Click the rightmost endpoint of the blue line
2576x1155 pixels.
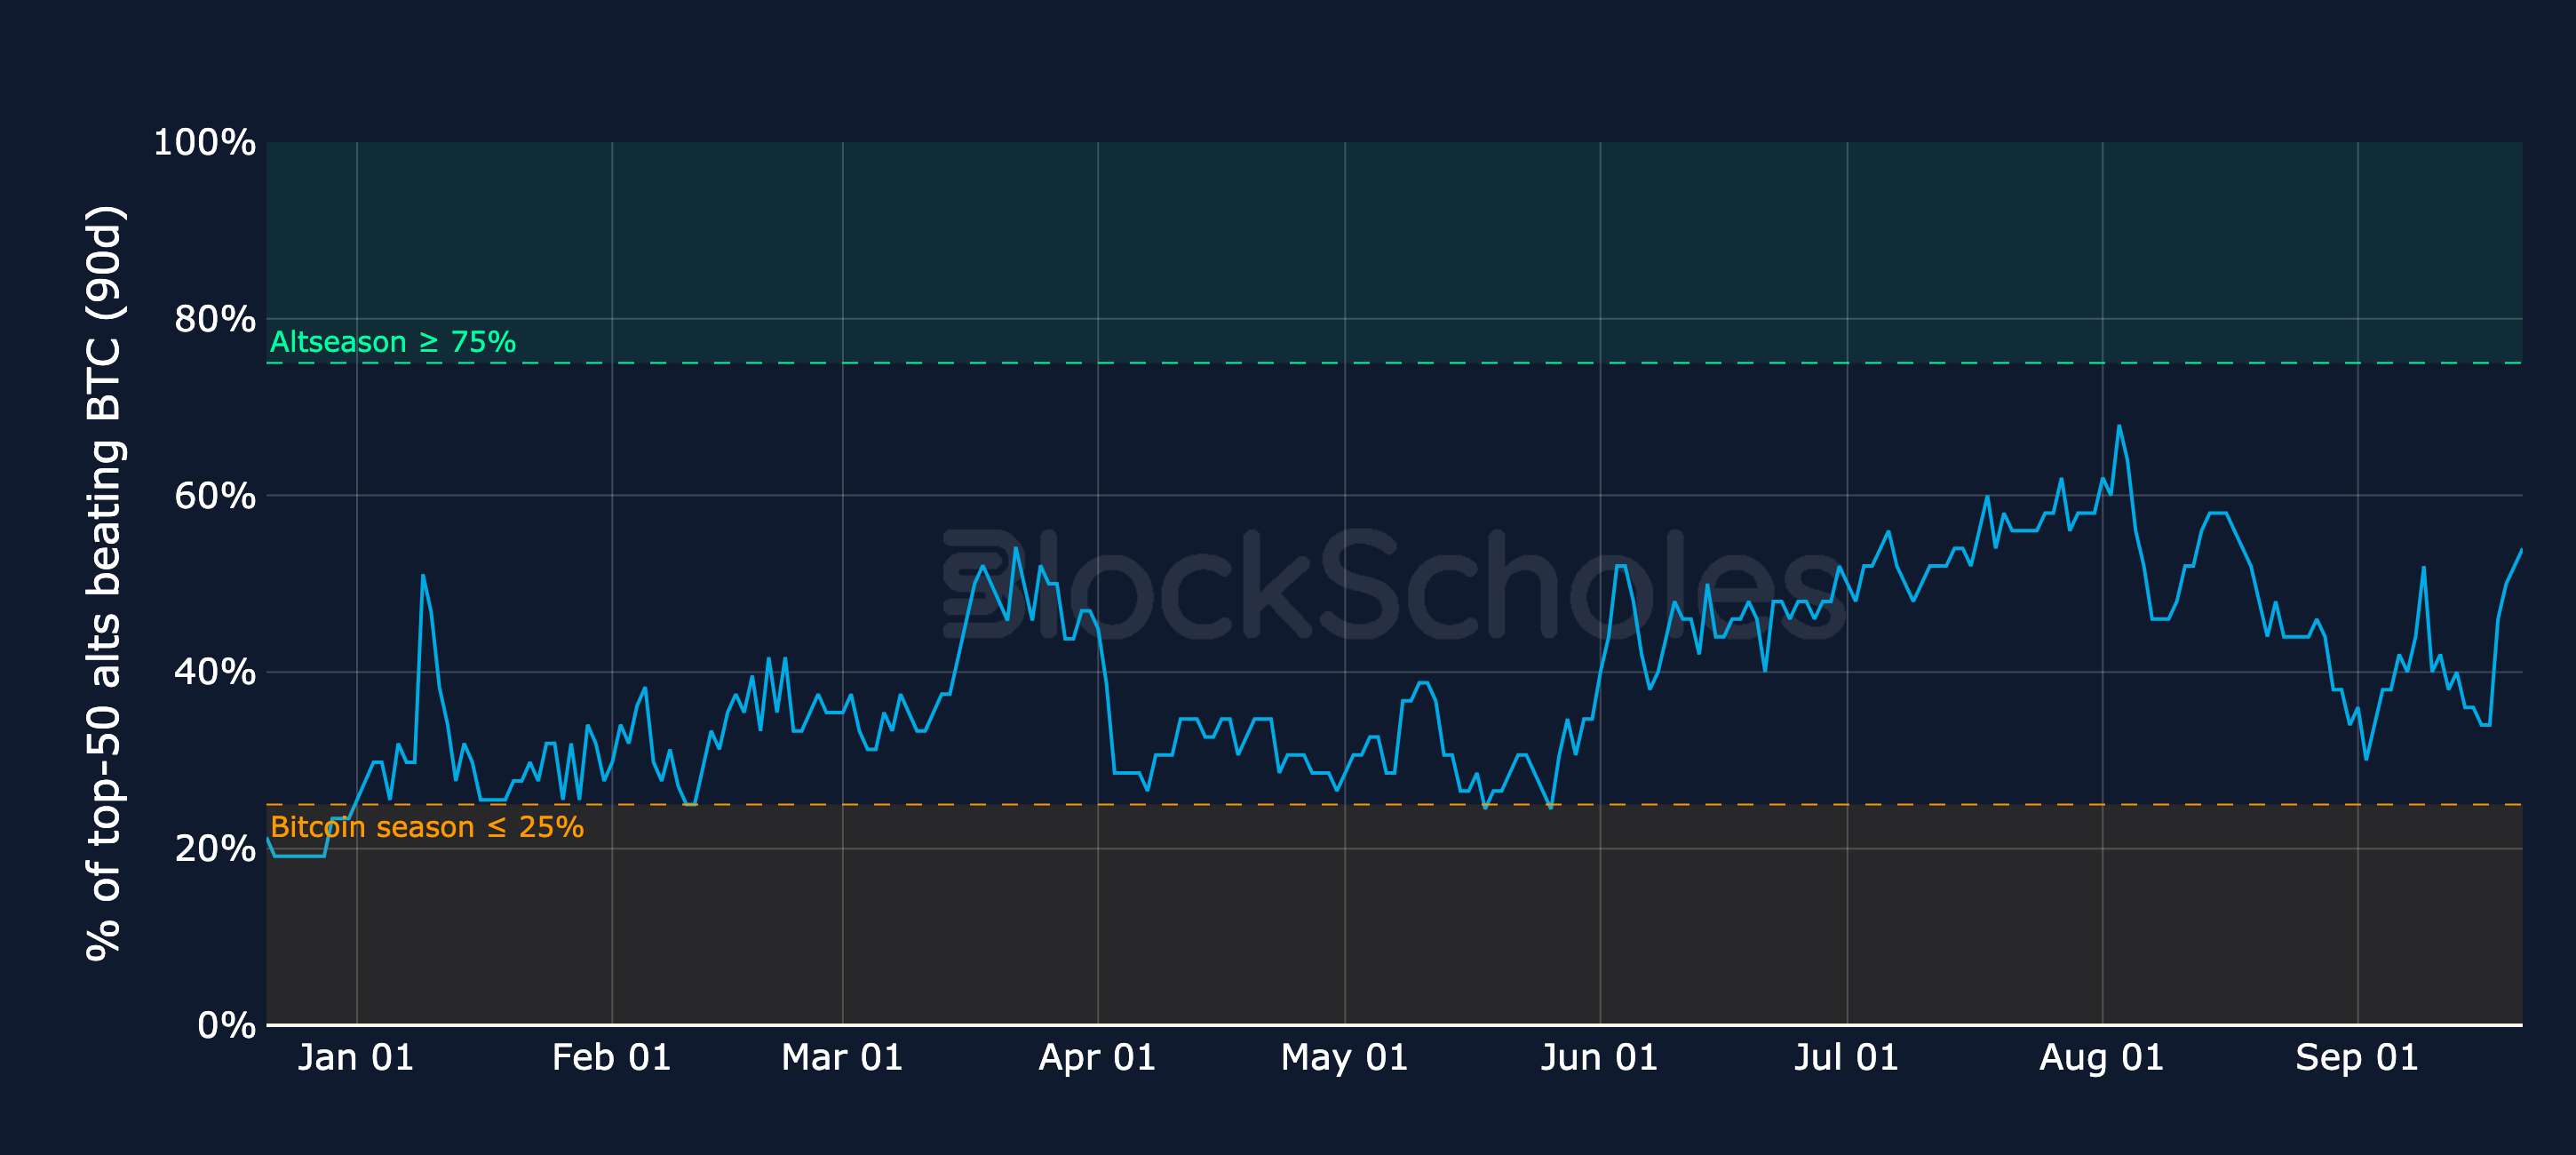point(2521,550)
